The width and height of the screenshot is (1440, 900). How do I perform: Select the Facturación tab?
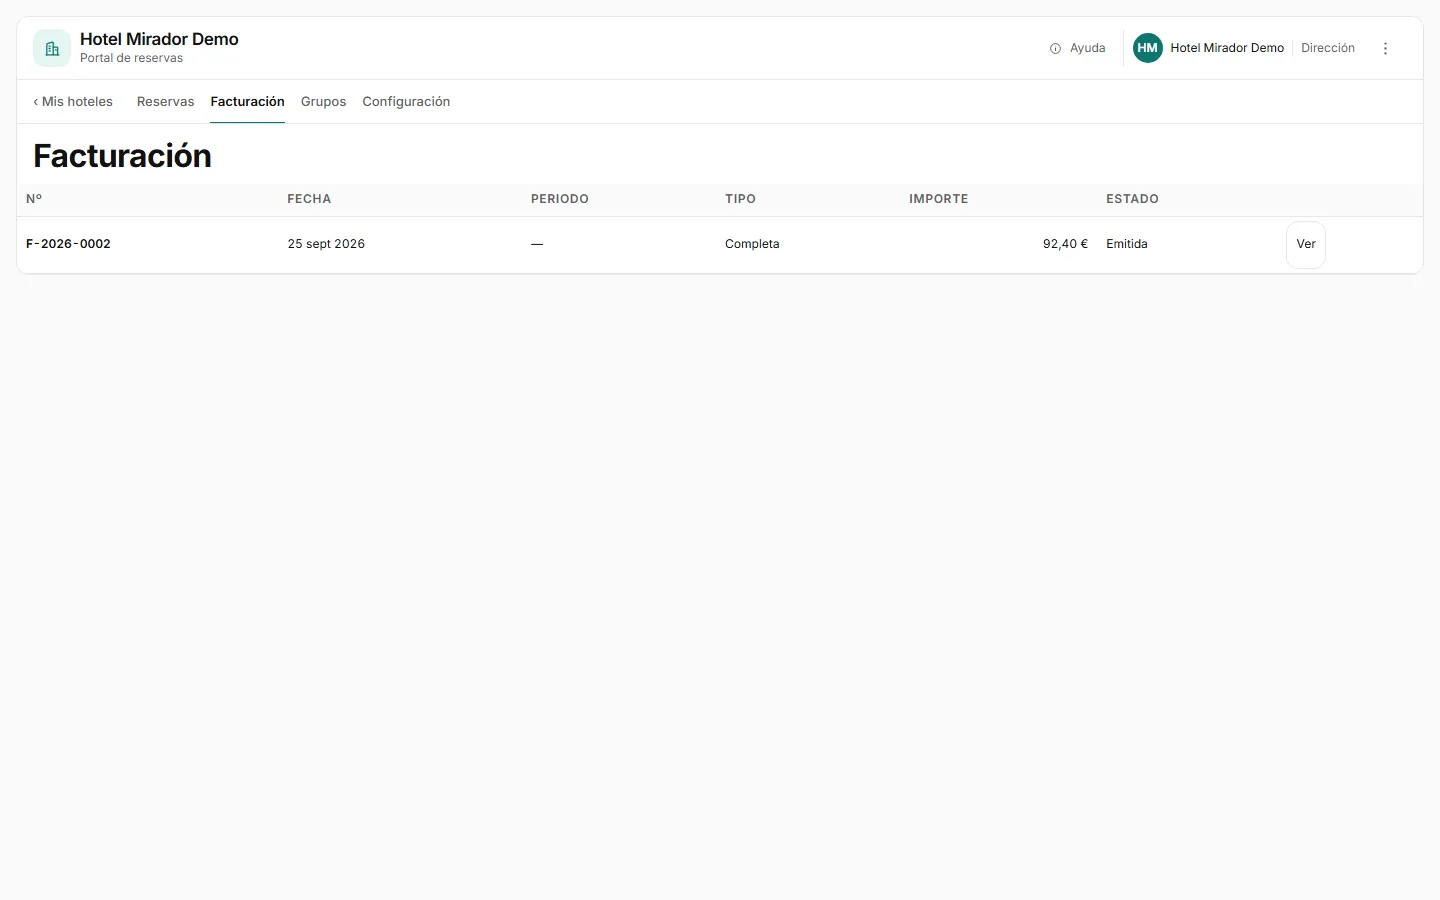247,102
